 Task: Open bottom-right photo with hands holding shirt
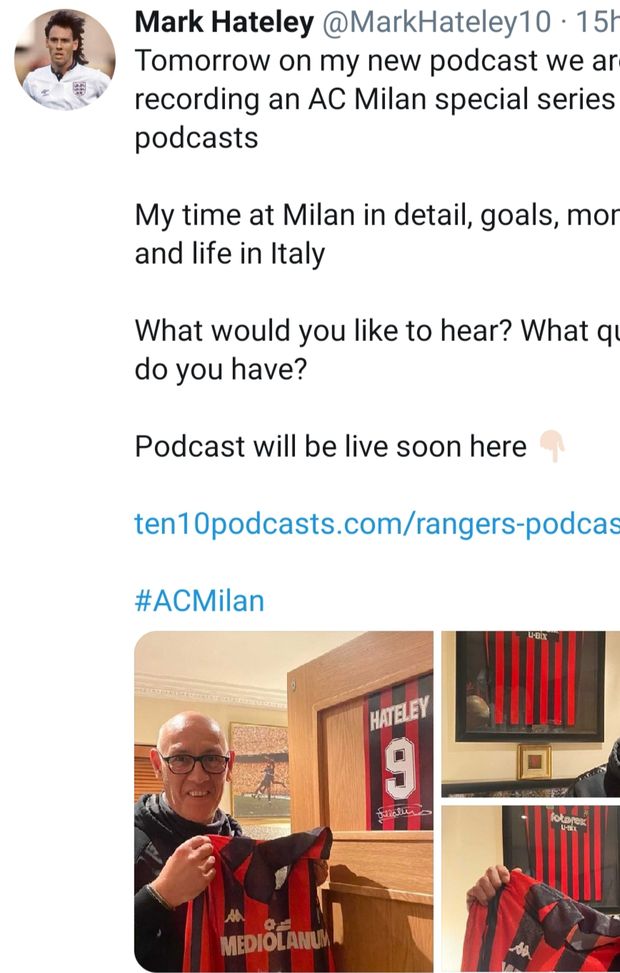(x=531, y=889)
